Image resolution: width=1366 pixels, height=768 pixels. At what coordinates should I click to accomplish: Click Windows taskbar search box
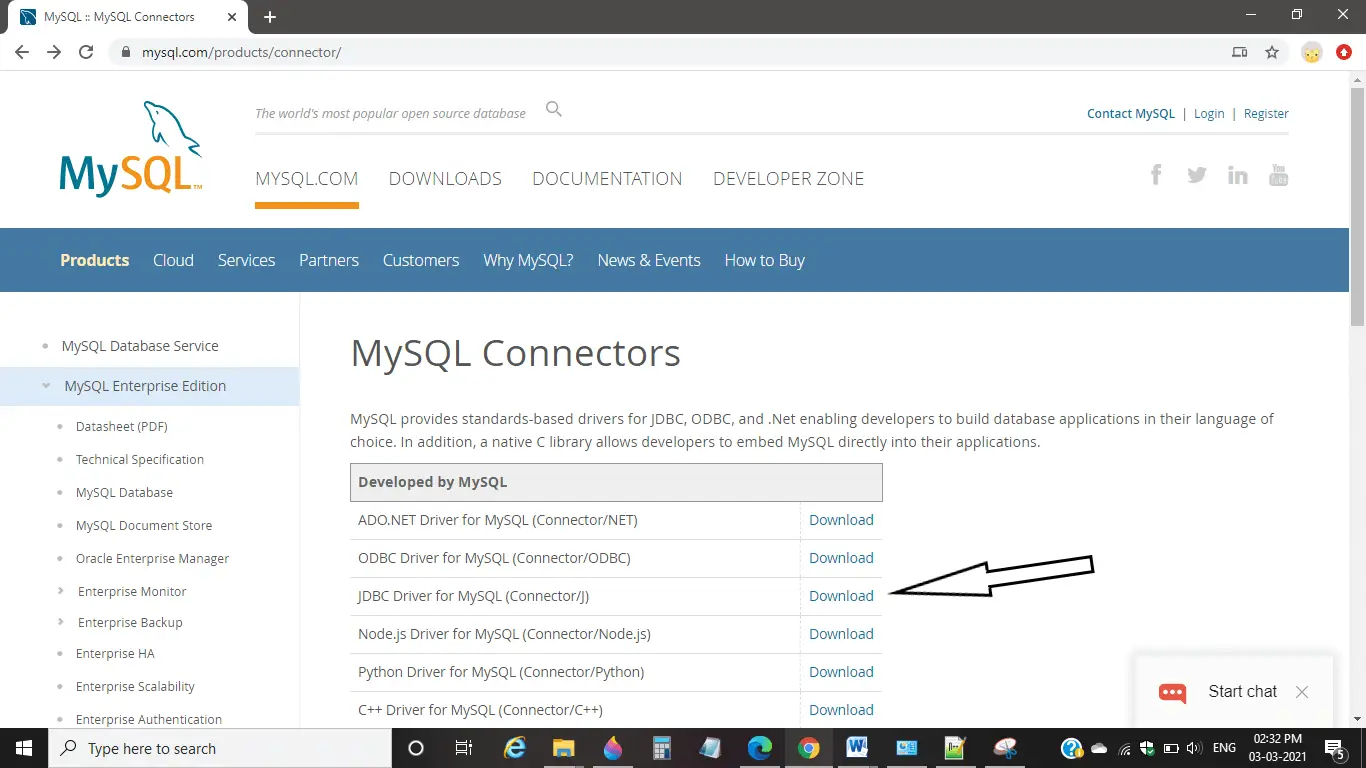click(x=219, y=748)
